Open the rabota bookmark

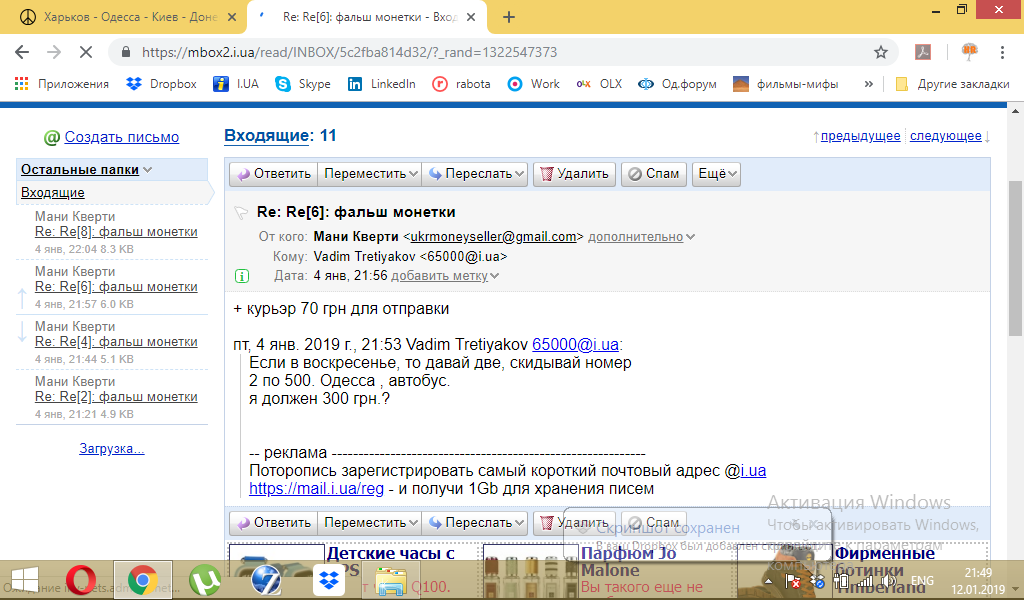pyautogui.click(x=461, y=84)
